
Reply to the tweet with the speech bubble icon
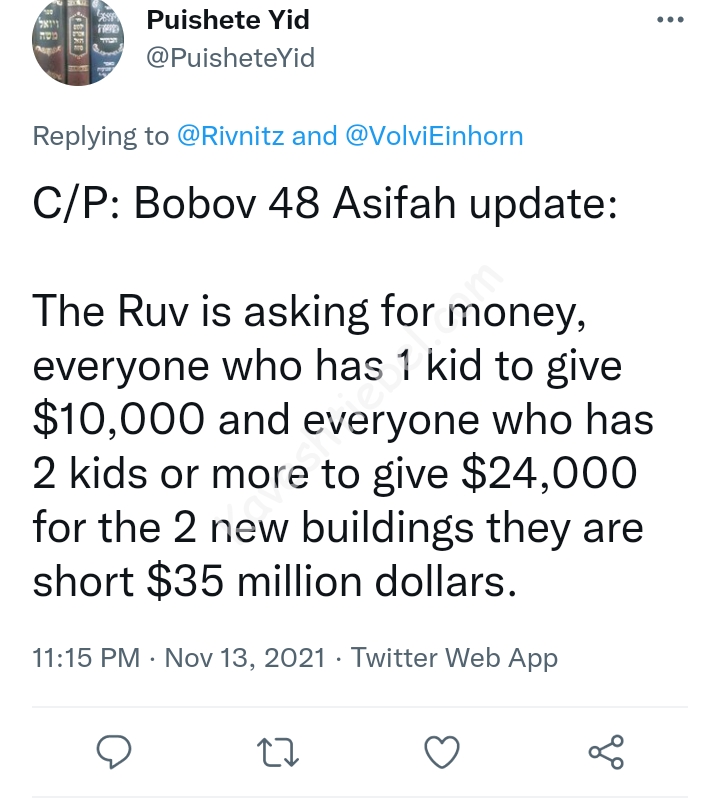click(116, 751)
